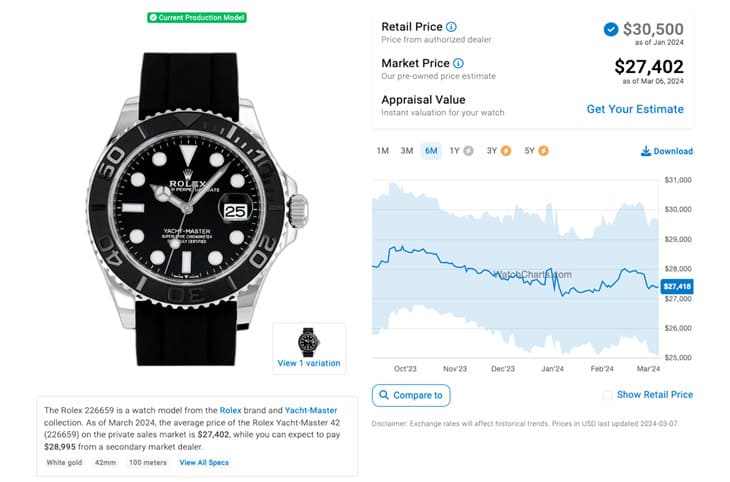Click the $27,418 price marker on chart
The width and height of the screenshot is (730, 482).
(677, 286)
